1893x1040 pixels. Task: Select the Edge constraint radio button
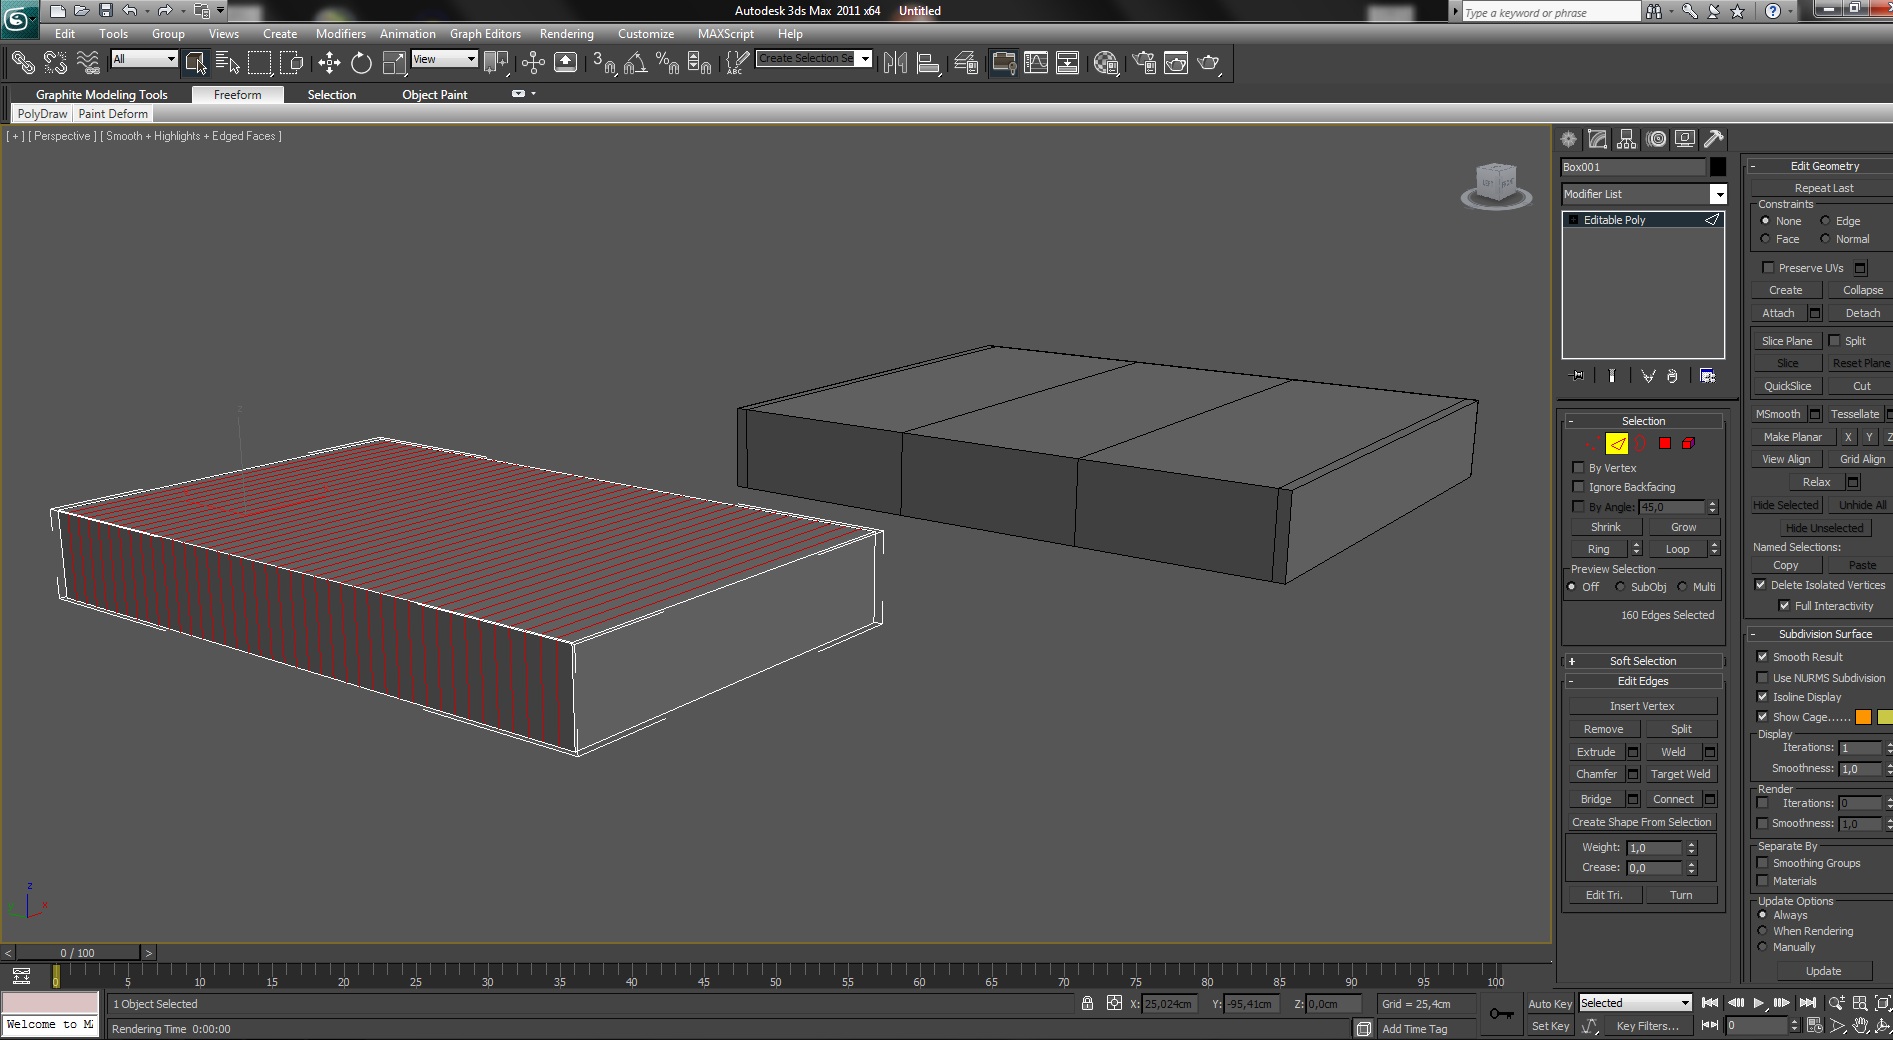pos(1825,221)
